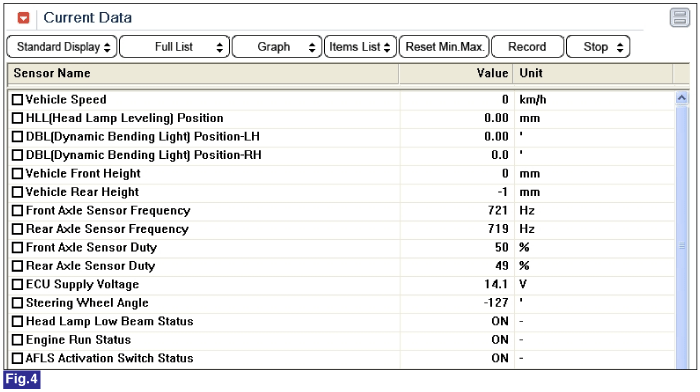The height and width of the screenshot is (392, 700).
Task: Select the ECU Supply Voltage label
Action: pos(83,284)
